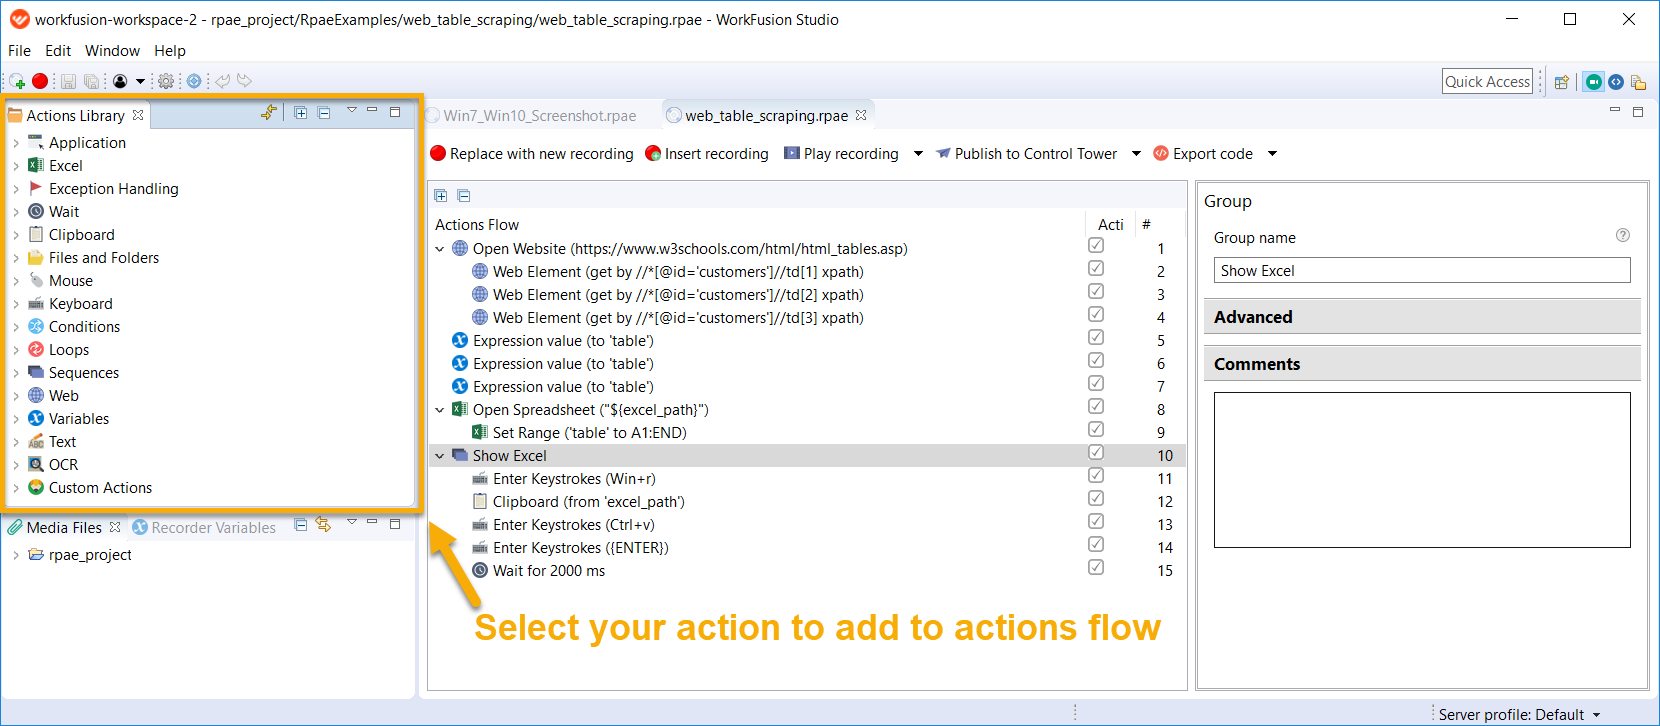Close the web_table_scraping.rpae editor tab
This screenshot has height=726, width=1660.
(861, 115)
